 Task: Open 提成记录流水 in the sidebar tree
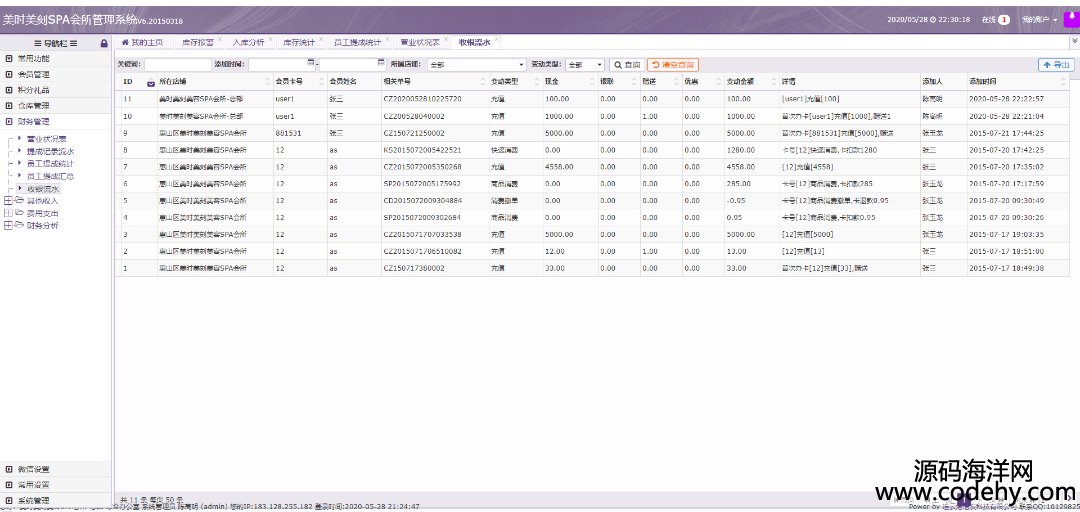[50, 151]
